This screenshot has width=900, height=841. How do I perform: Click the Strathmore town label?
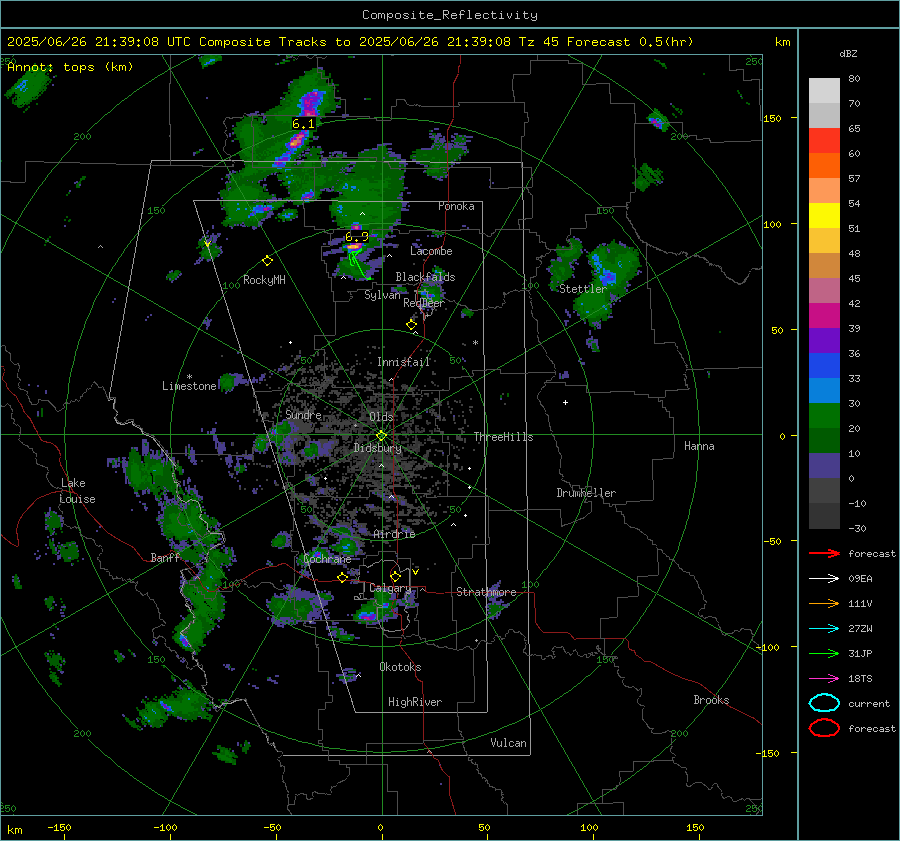coord(486,592)
